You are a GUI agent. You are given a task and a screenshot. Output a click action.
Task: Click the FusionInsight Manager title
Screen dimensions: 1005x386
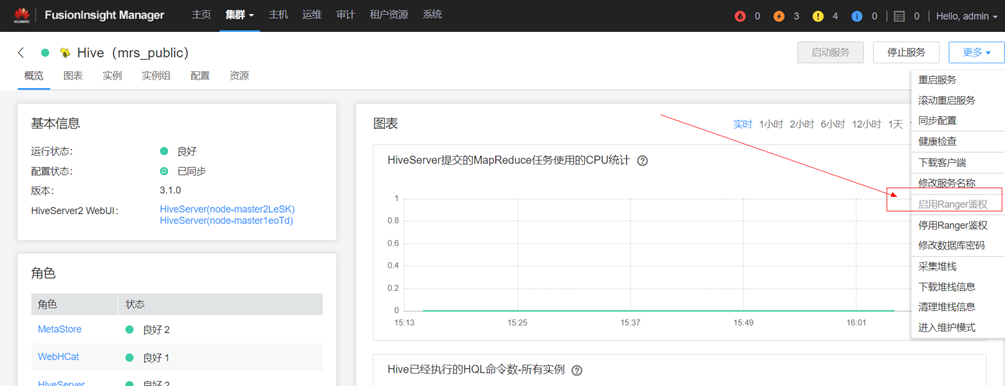coord(105,15)
